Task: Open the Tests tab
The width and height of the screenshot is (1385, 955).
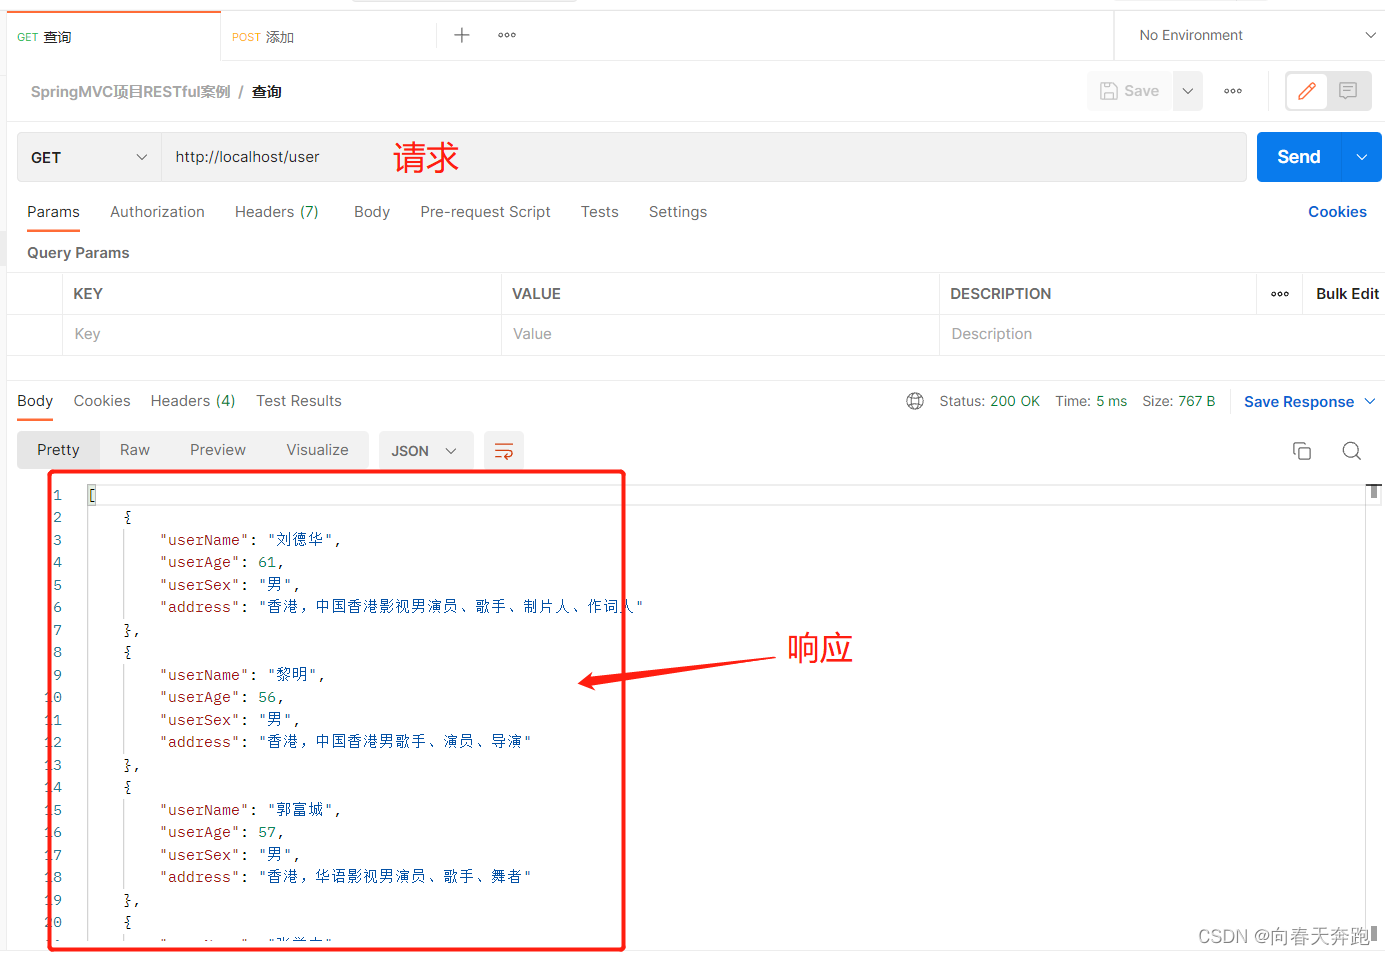Action: point(600,212)
